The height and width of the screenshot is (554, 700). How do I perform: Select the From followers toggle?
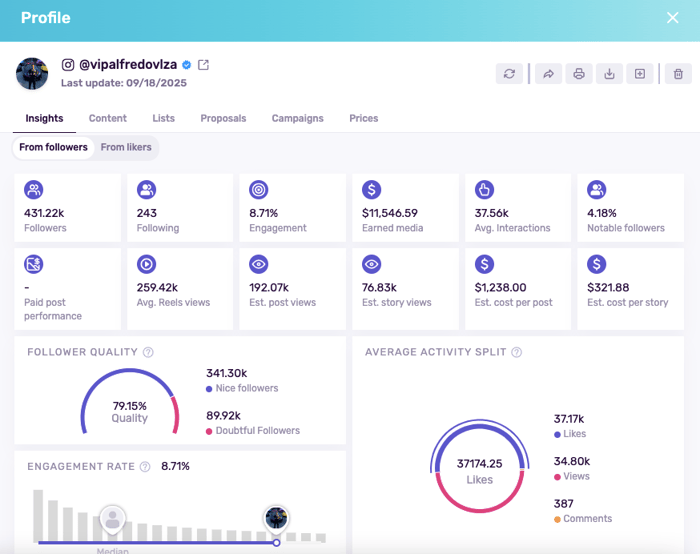point(53,147)
